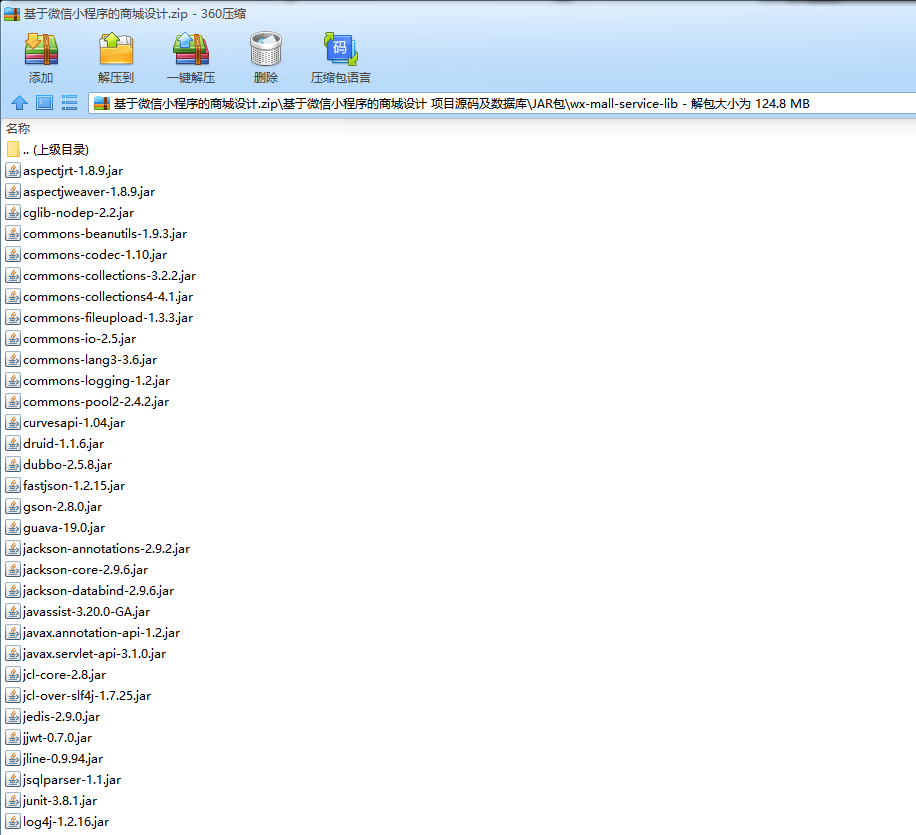Select commons-fileupload-1.3.3.jar file
Screen dimensions: 916x835
coord(100,318)
